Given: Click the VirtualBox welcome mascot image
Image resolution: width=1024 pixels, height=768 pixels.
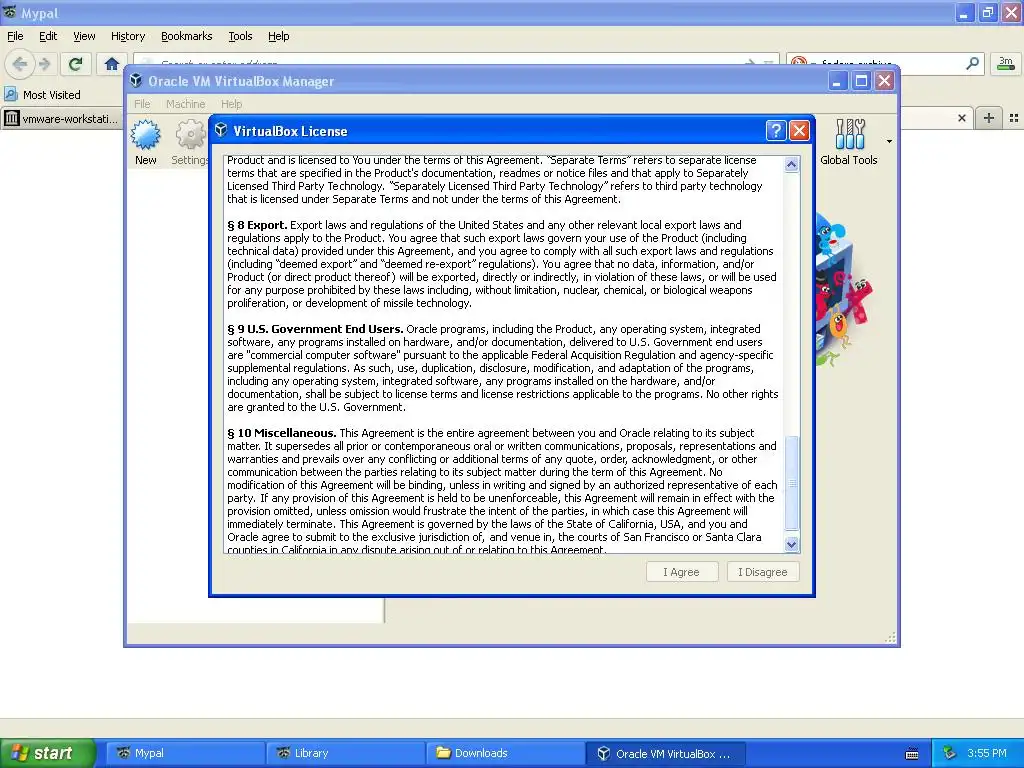Looking at the screenshot, I should click(x=844, y=291).
